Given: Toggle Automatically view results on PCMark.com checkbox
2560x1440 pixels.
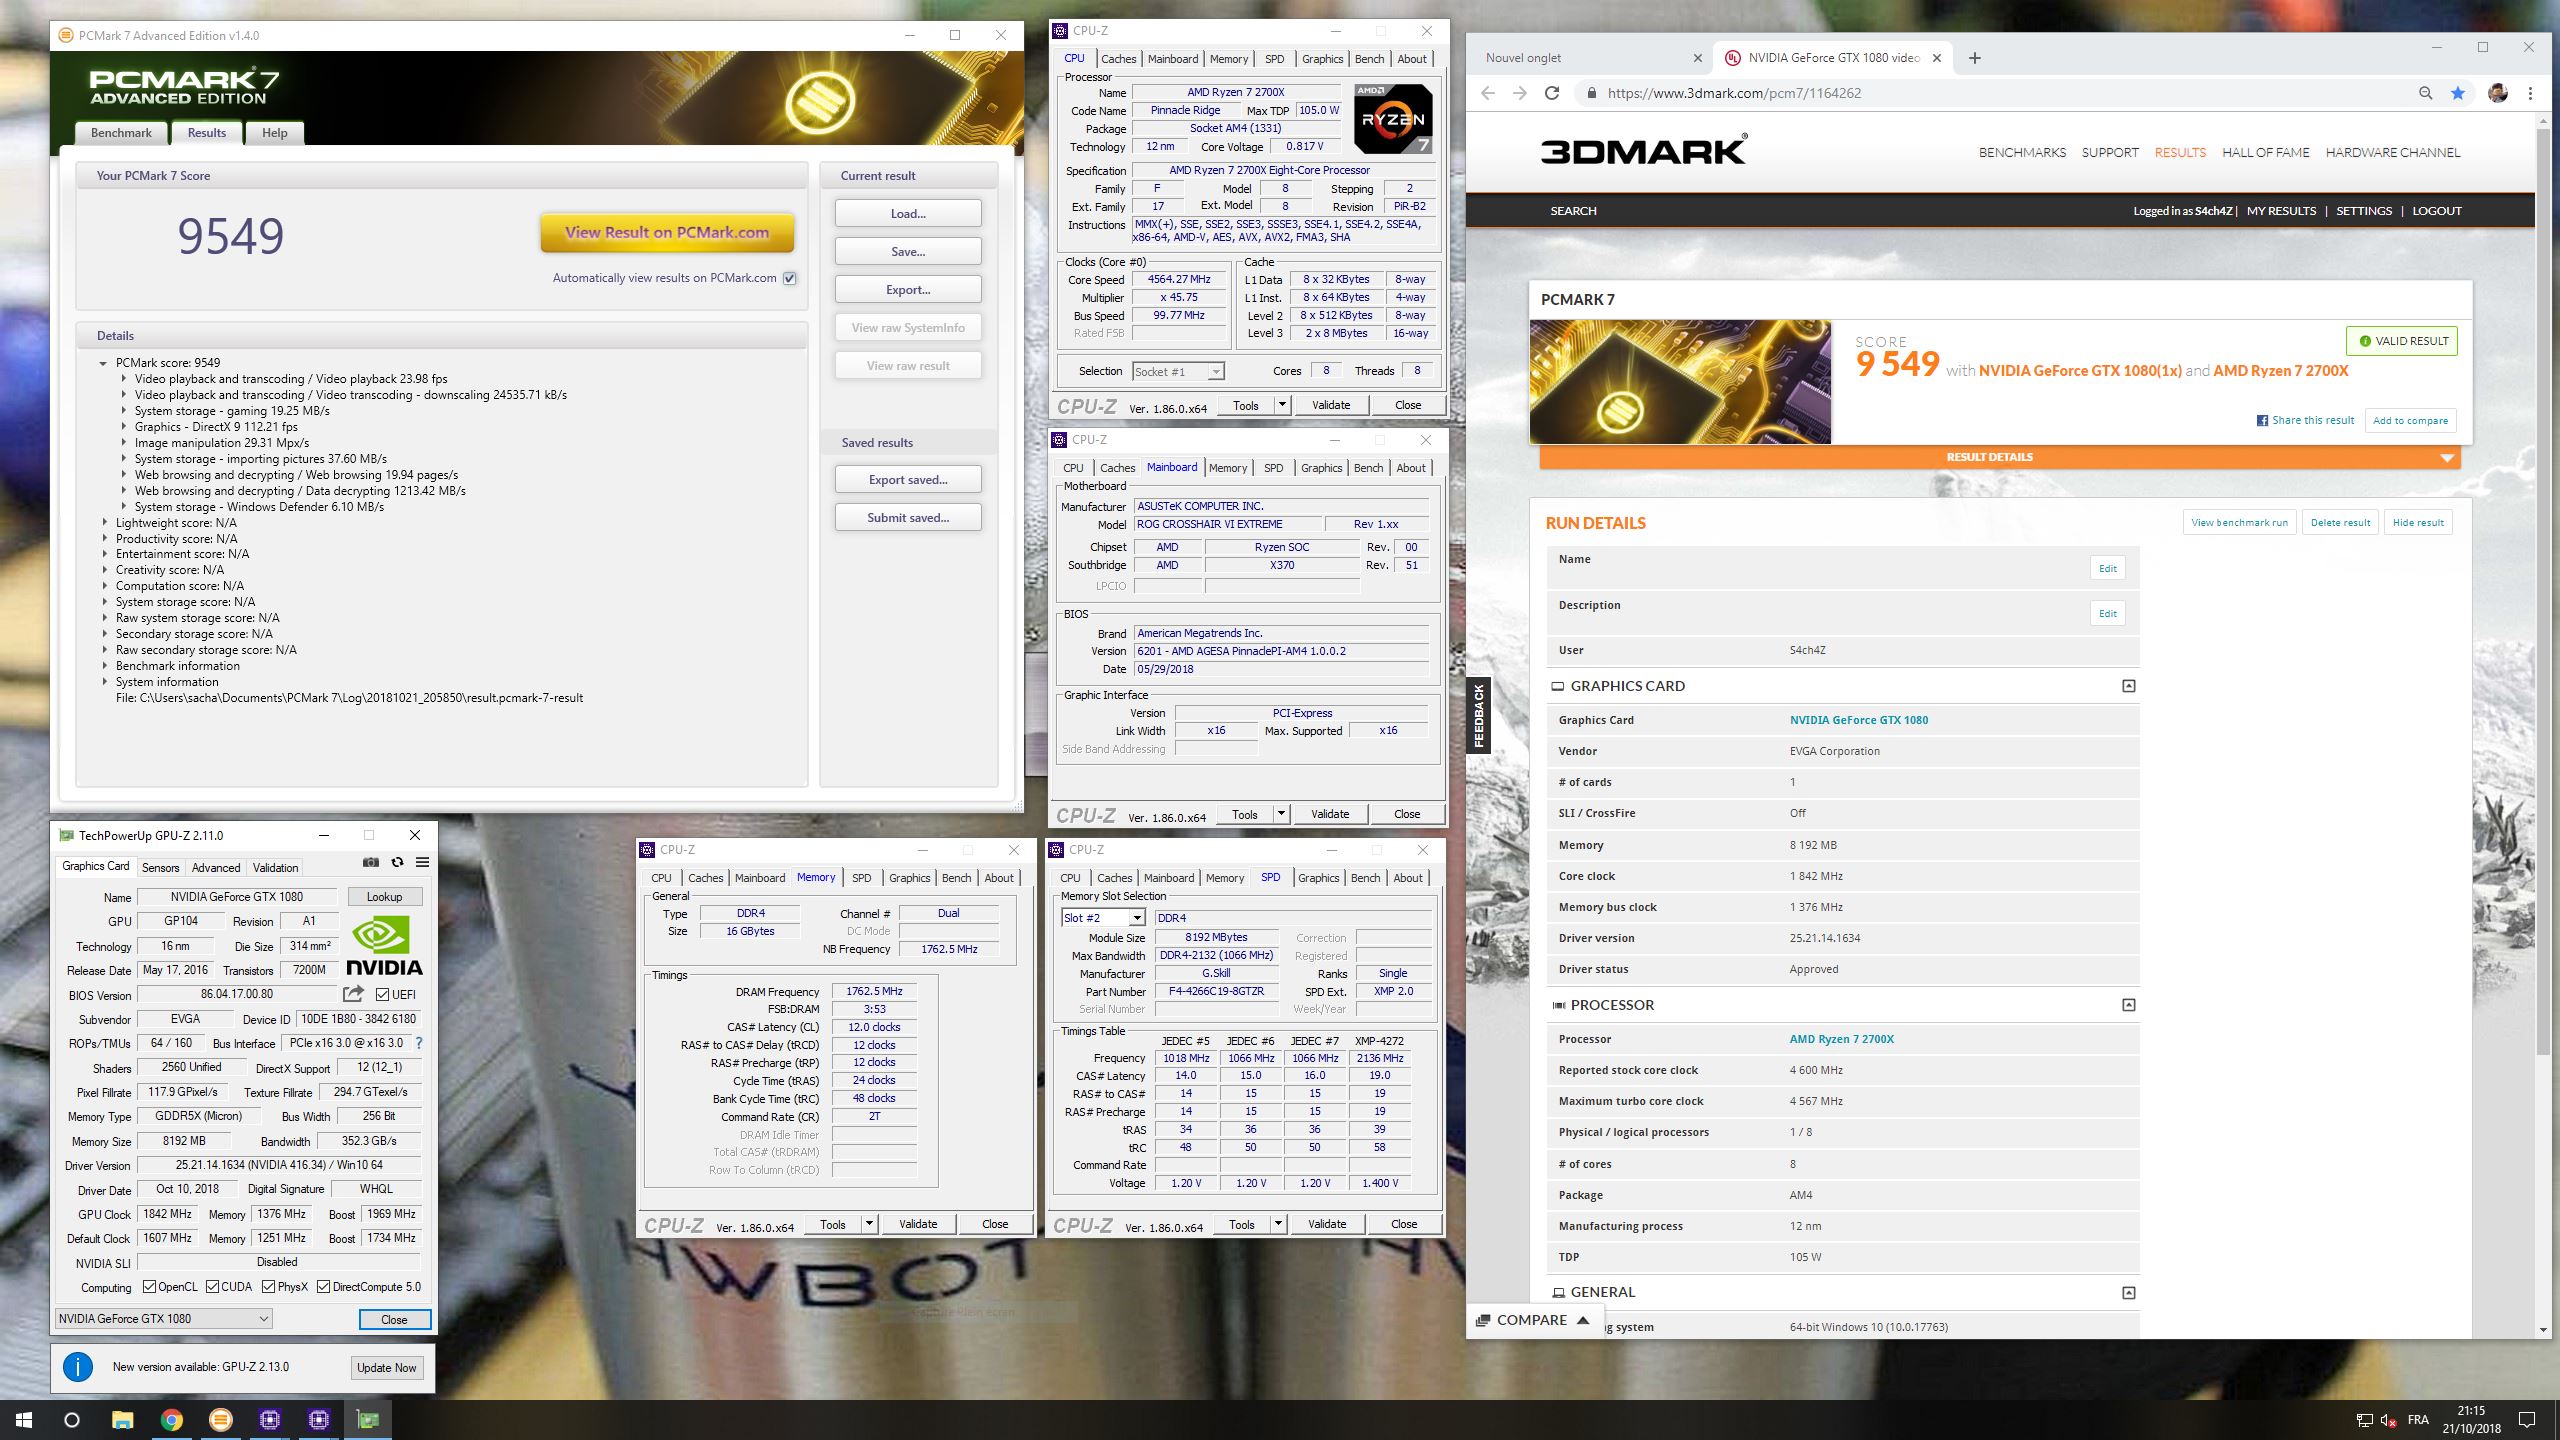Looking at the screenshot, I should [x=790, y=278].
